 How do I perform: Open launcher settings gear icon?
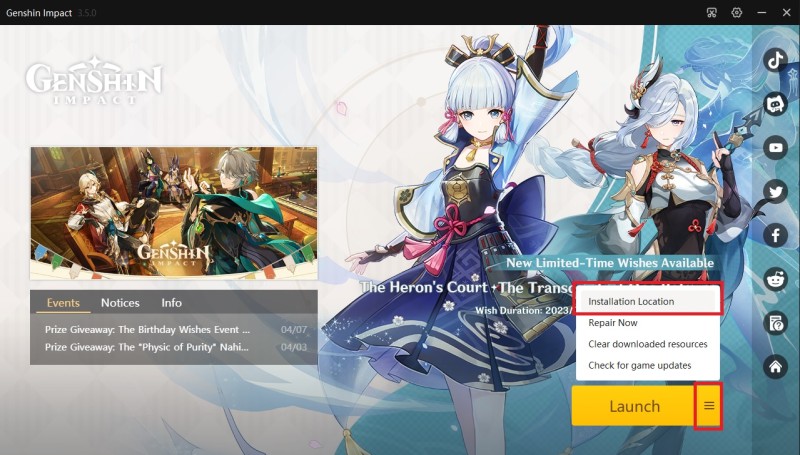click(x=737, y=12)
